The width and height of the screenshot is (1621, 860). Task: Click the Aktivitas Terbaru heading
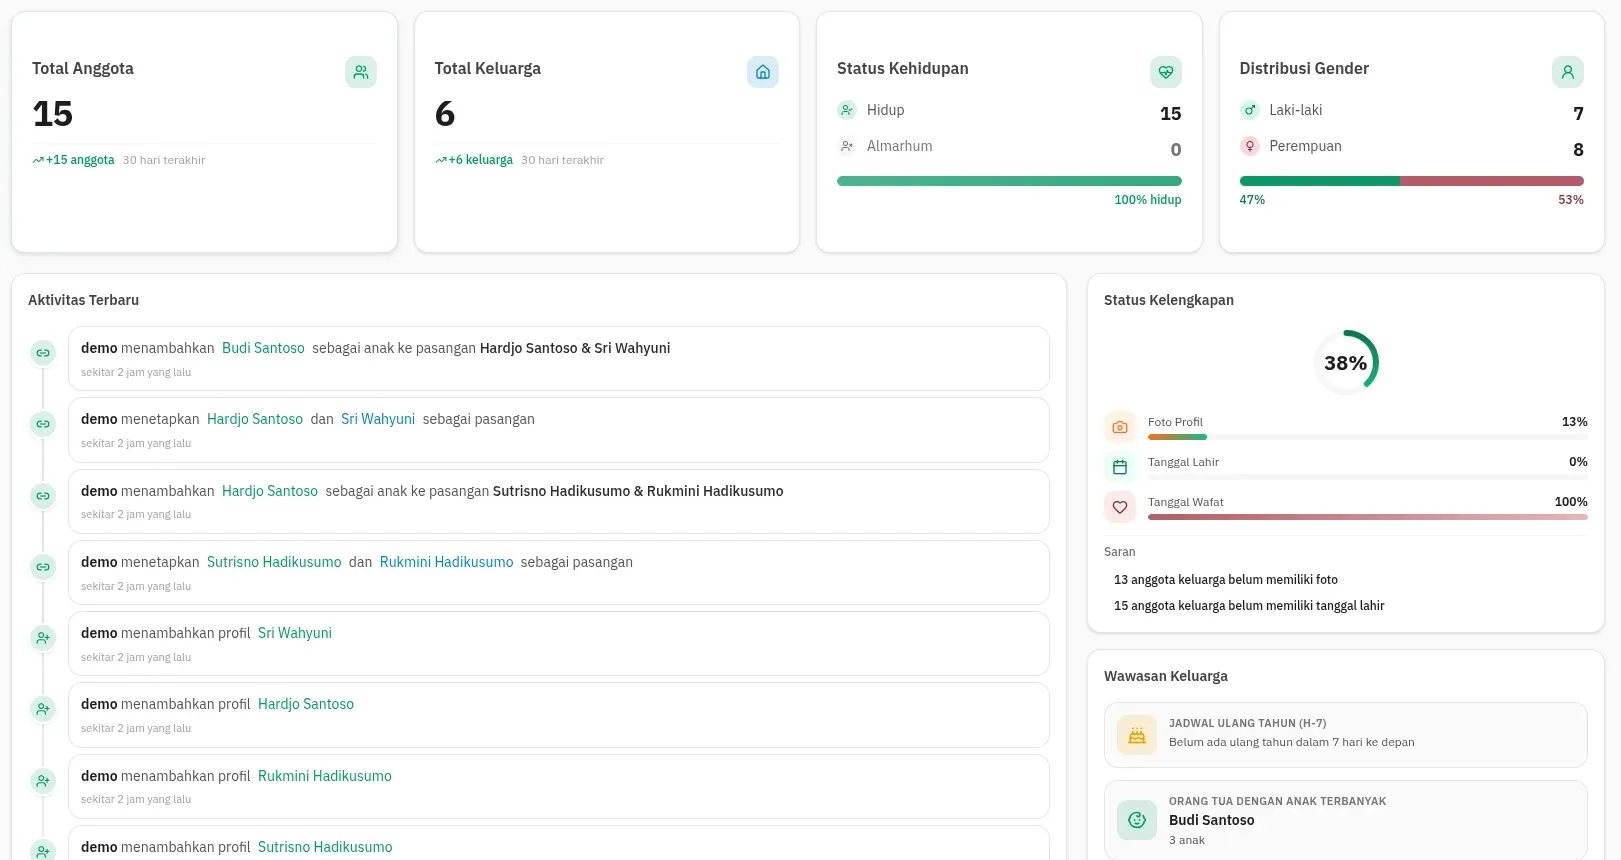pyautogui.click(x=84, y=300)
